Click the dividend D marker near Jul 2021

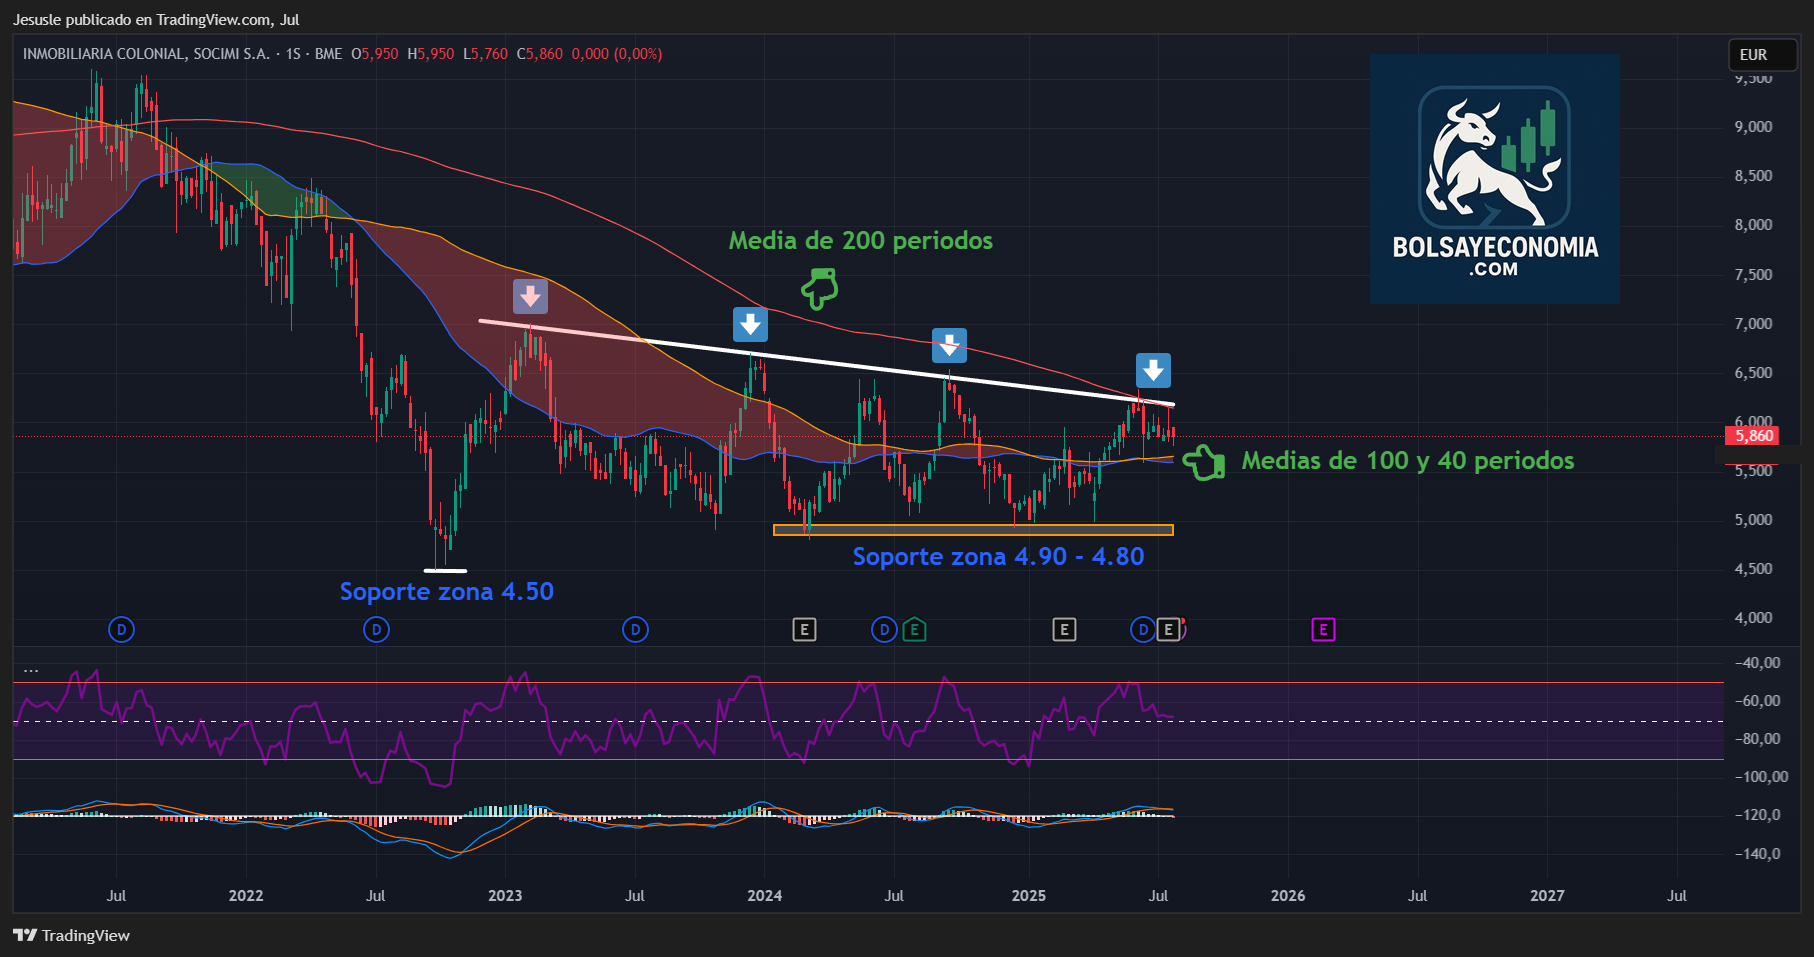[x=121, y=629]
